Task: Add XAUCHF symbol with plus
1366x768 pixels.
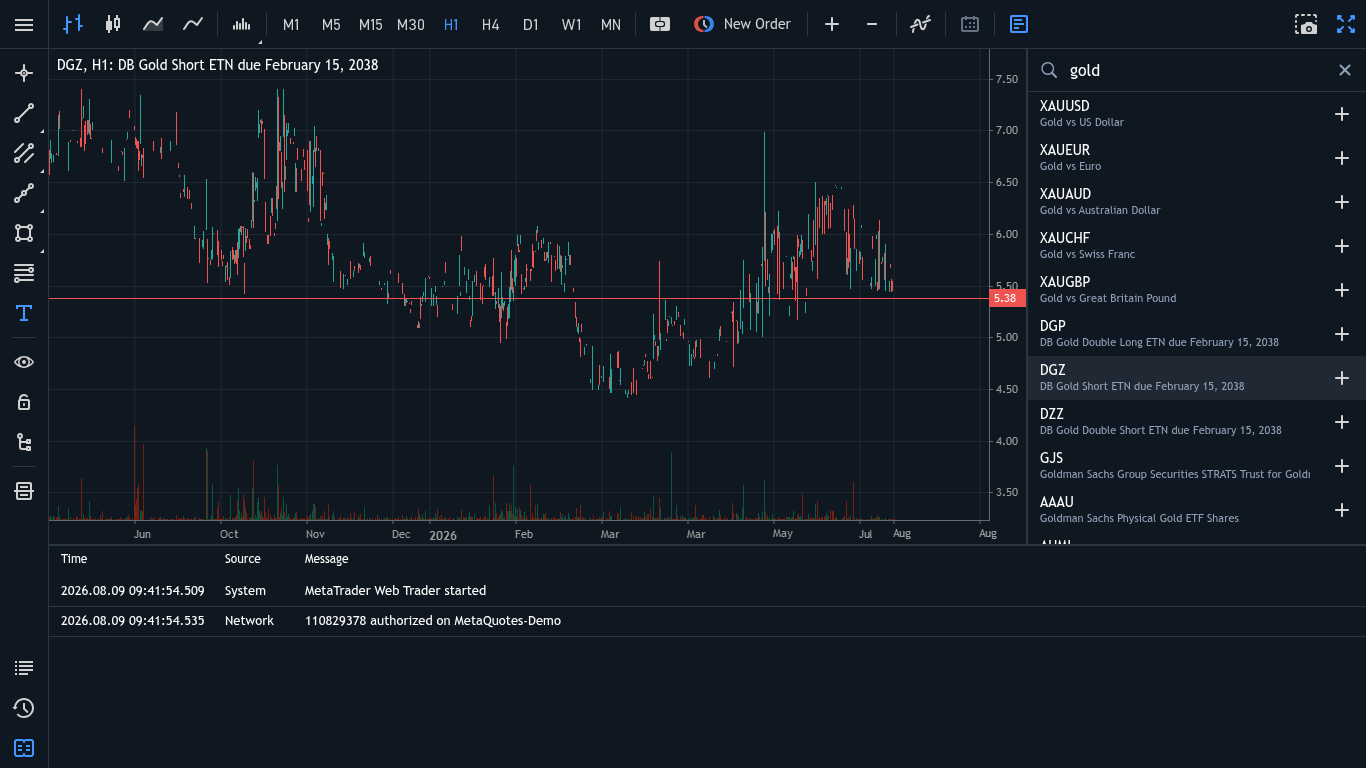Action: click(1342, 246)
